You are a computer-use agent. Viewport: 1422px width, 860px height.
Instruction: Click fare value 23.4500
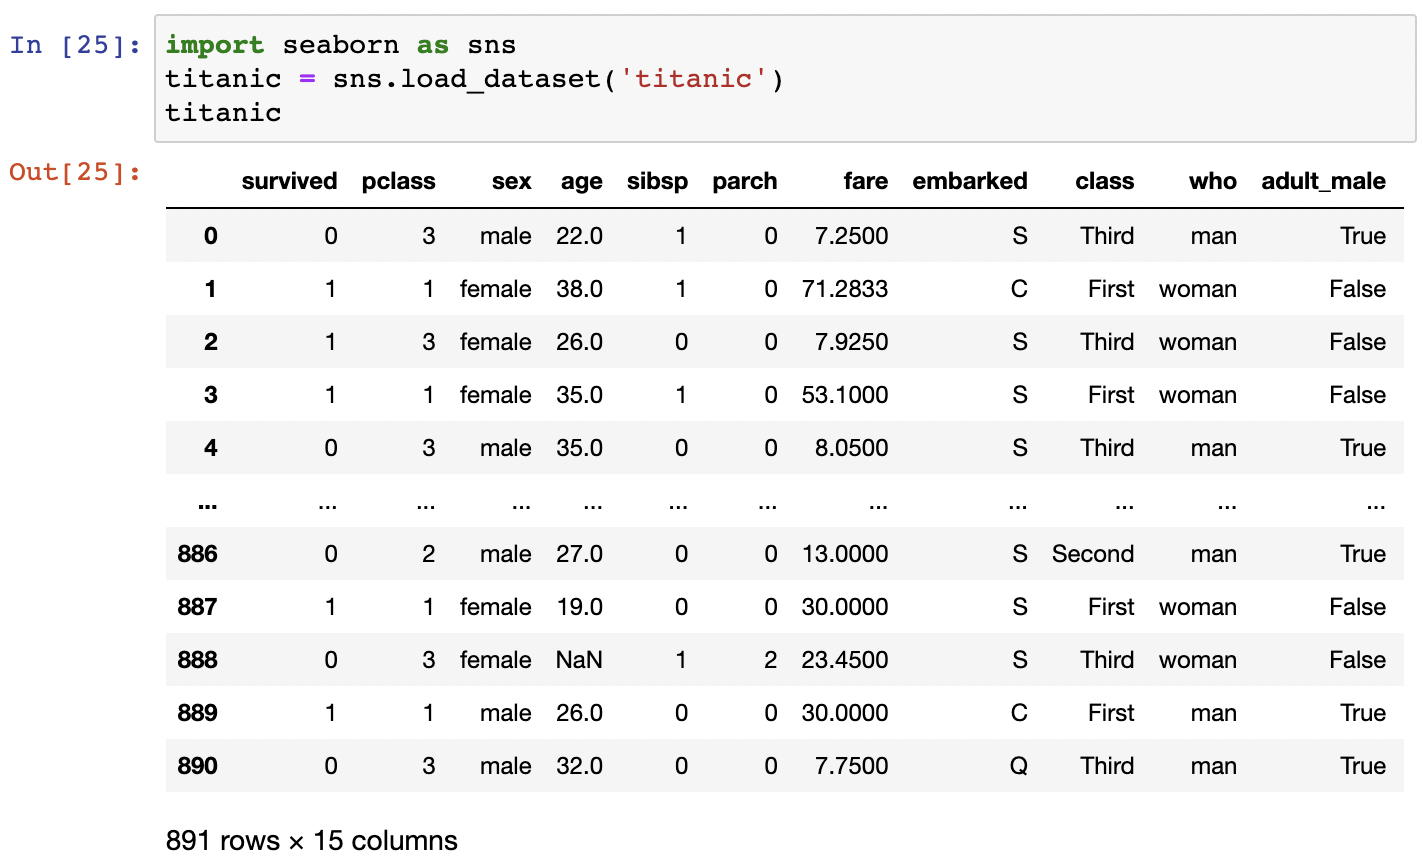pos(845,660)
